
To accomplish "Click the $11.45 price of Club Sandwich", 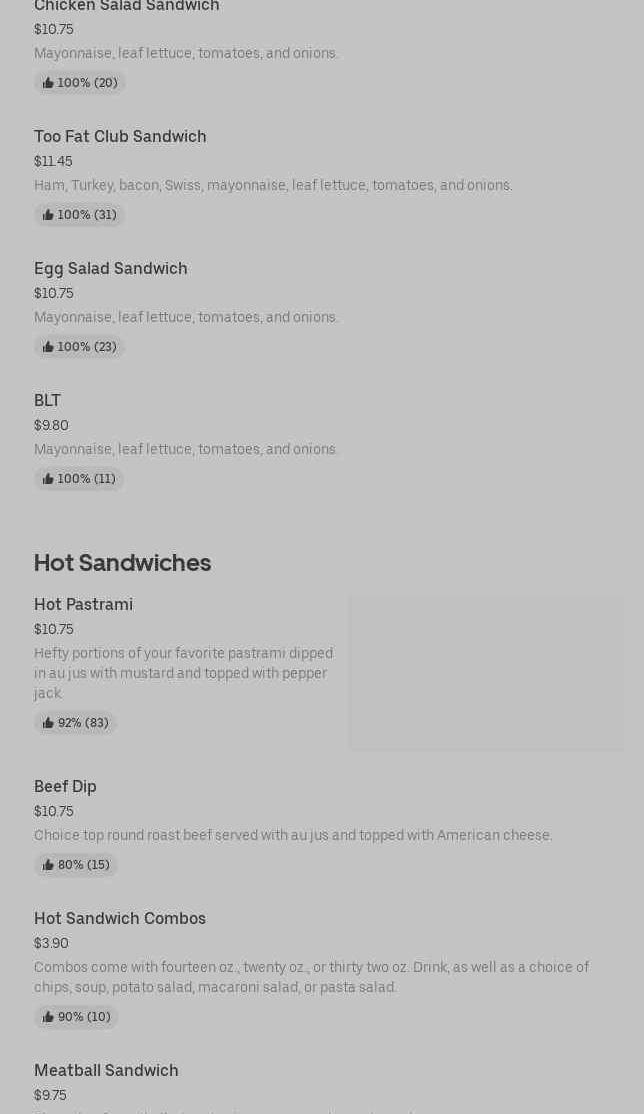I will click(x=53, y=161).
